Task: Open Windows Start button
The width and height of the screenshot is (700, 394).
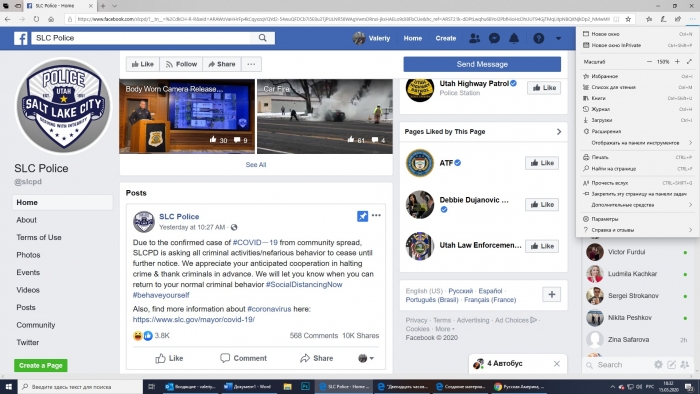Action: (8, 387)
